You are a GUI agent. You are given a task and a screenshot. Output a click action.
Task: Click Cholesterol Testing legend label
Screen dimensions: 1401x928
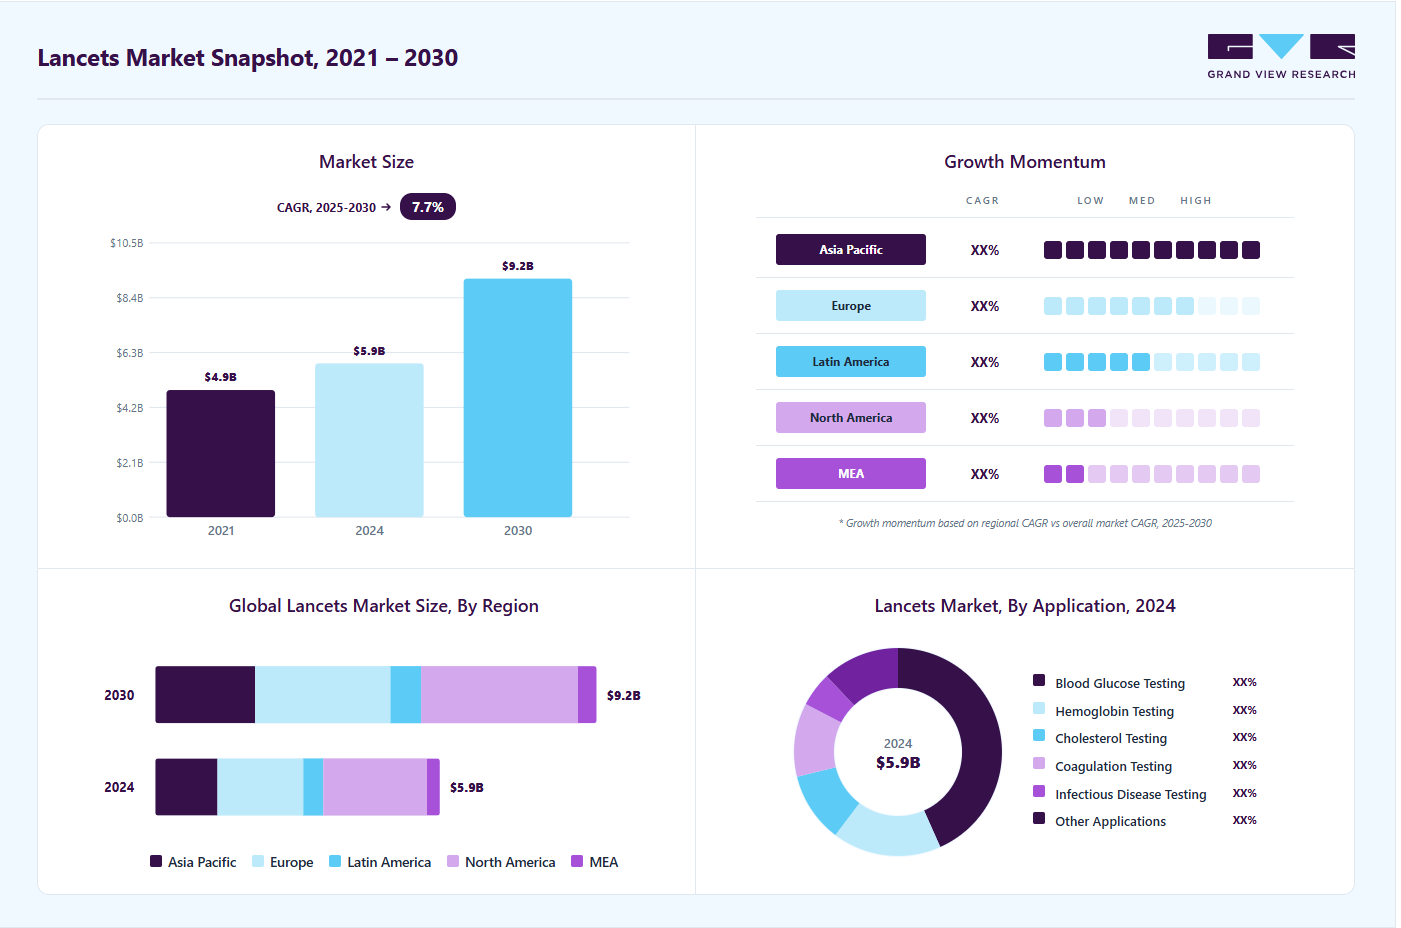pyautogui.click(x=1111, y=738)
